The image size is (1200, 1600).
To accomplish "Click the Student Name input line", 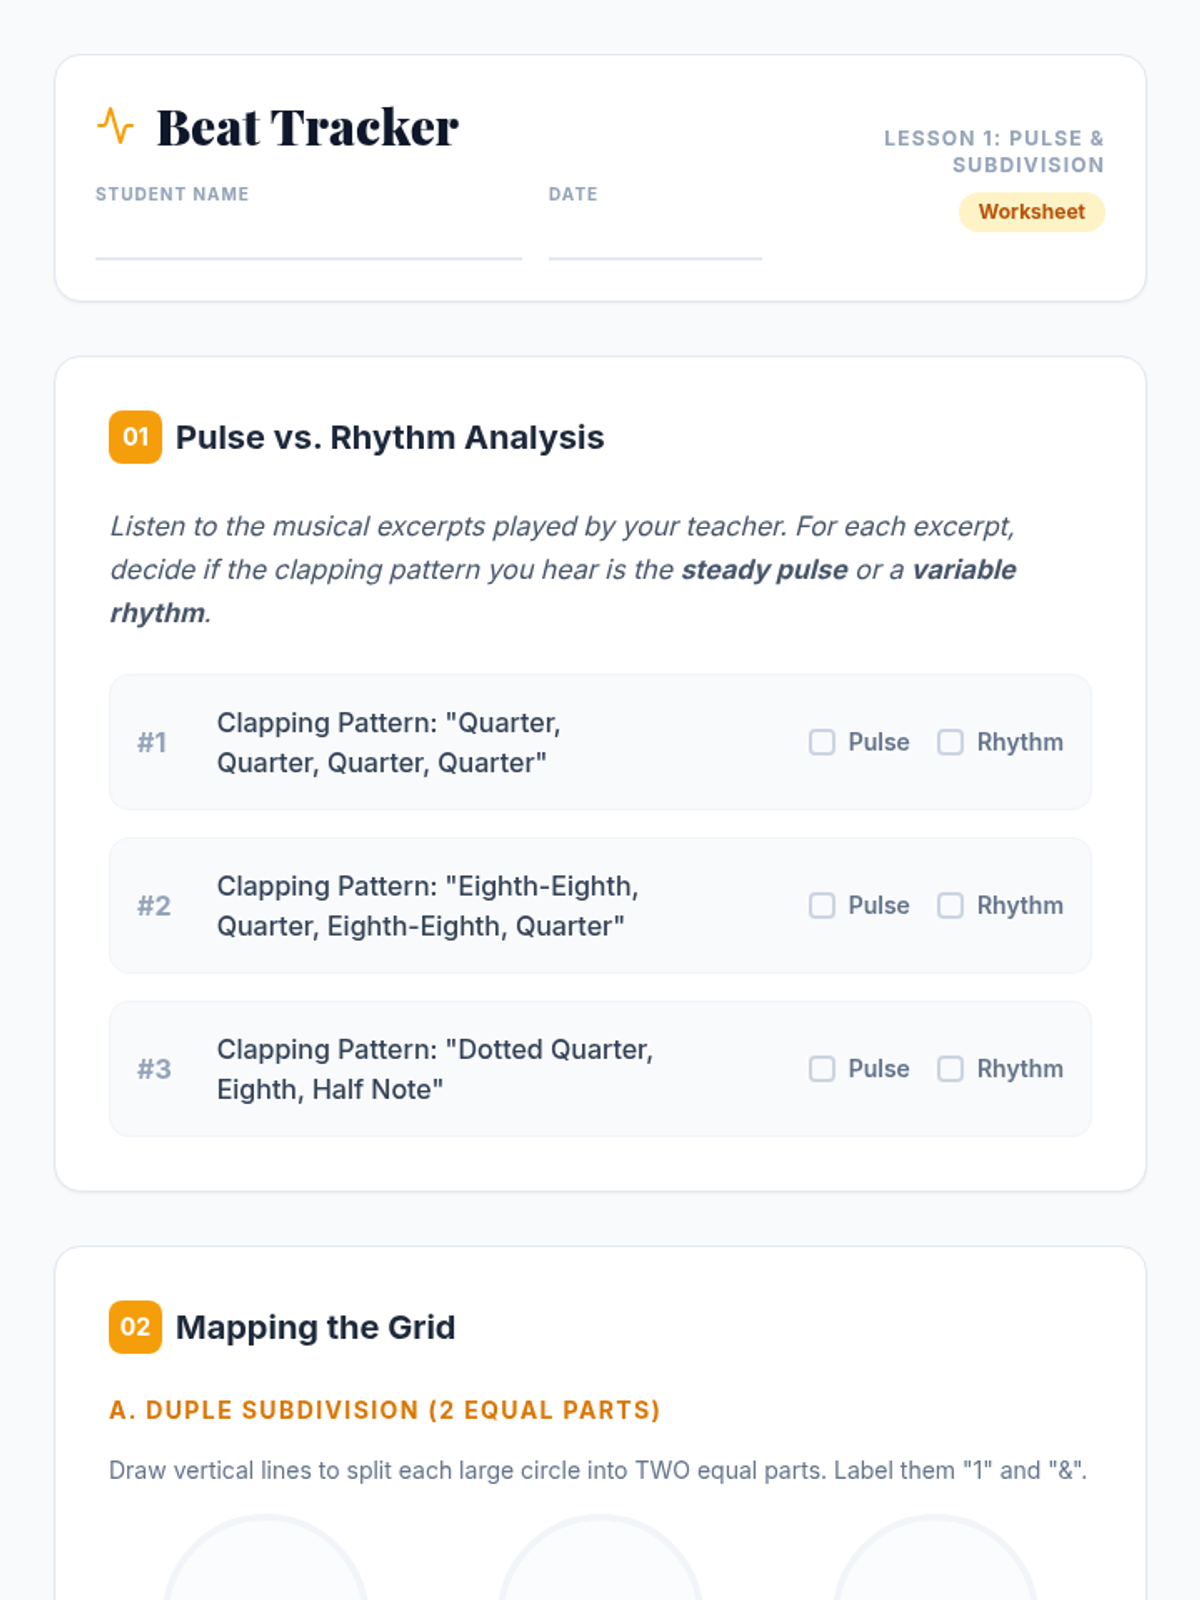I will (309, 238).
